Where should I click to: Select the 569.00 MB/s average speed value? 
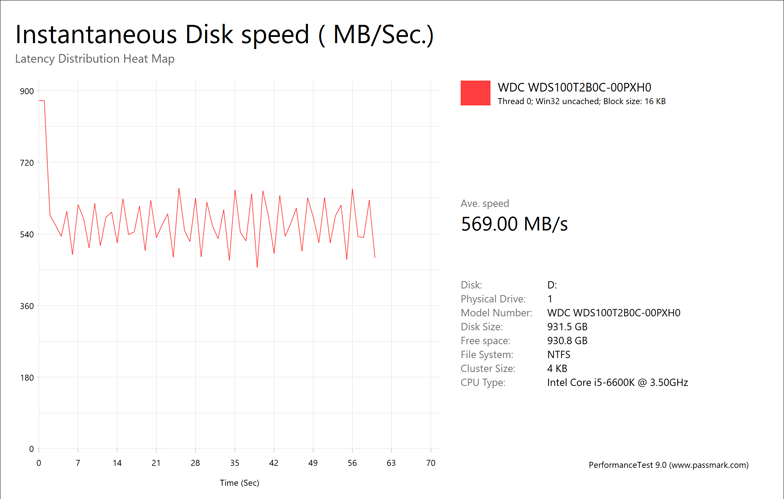[514, 224]
